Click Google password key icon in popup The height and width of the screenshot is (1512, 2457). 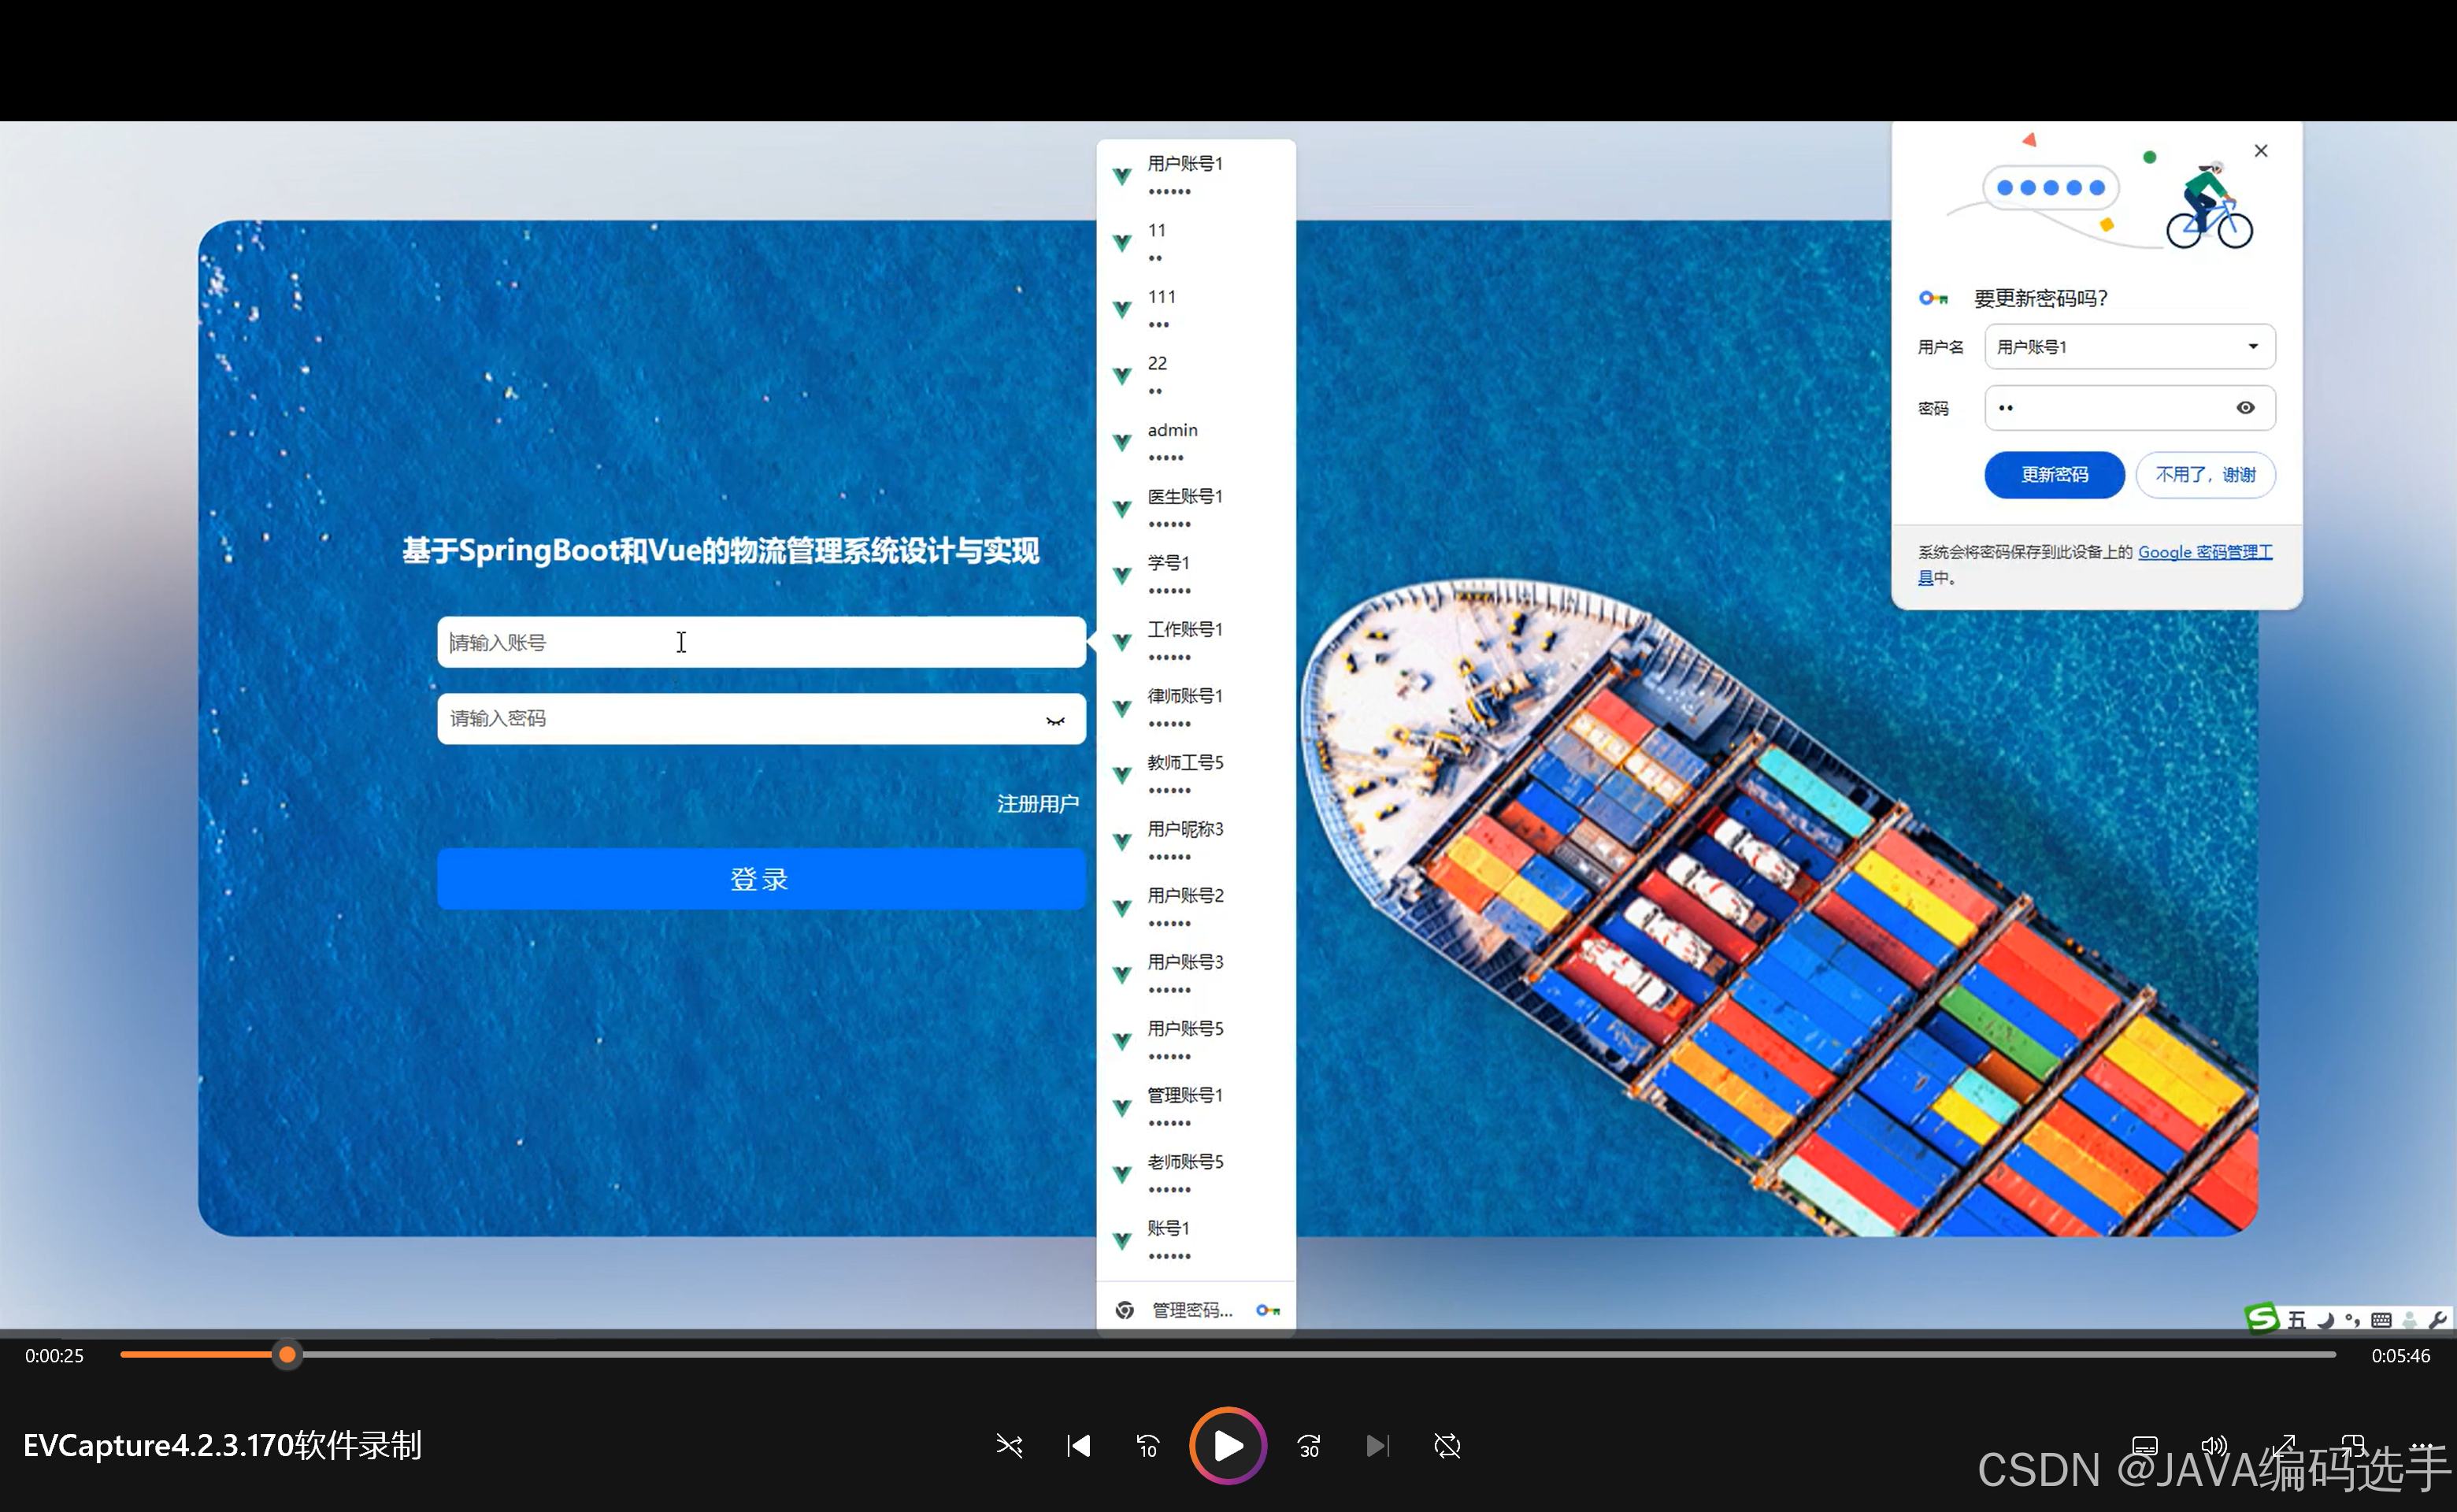click(1933, 298)
